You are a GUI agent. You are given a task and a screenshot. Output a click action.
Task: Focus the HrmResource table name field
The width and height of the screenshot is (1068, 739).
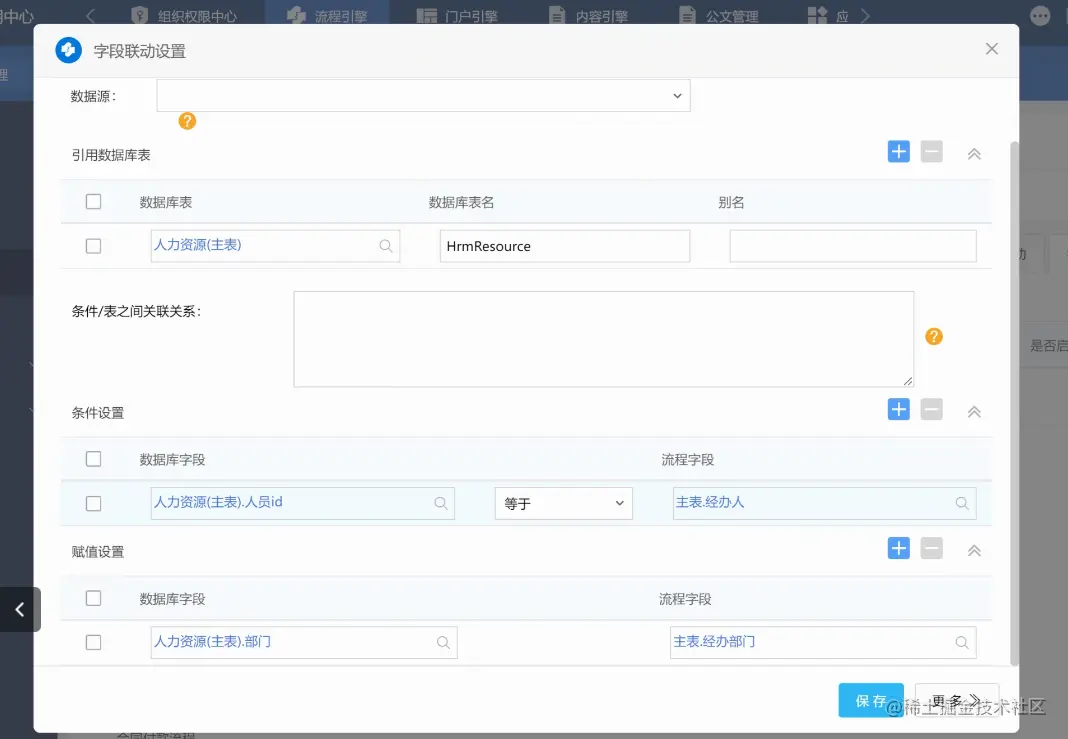coord(565,246)
